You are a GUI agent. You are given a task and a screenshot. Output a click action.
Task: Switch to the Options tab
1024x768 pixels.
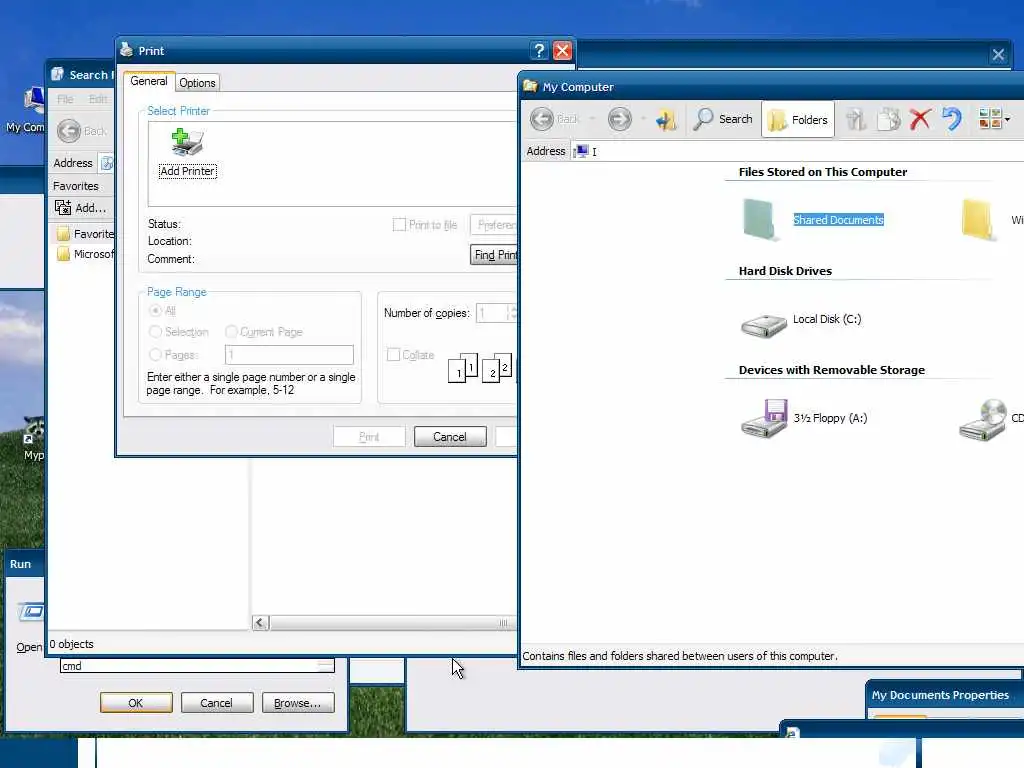[x=197, y=82]
